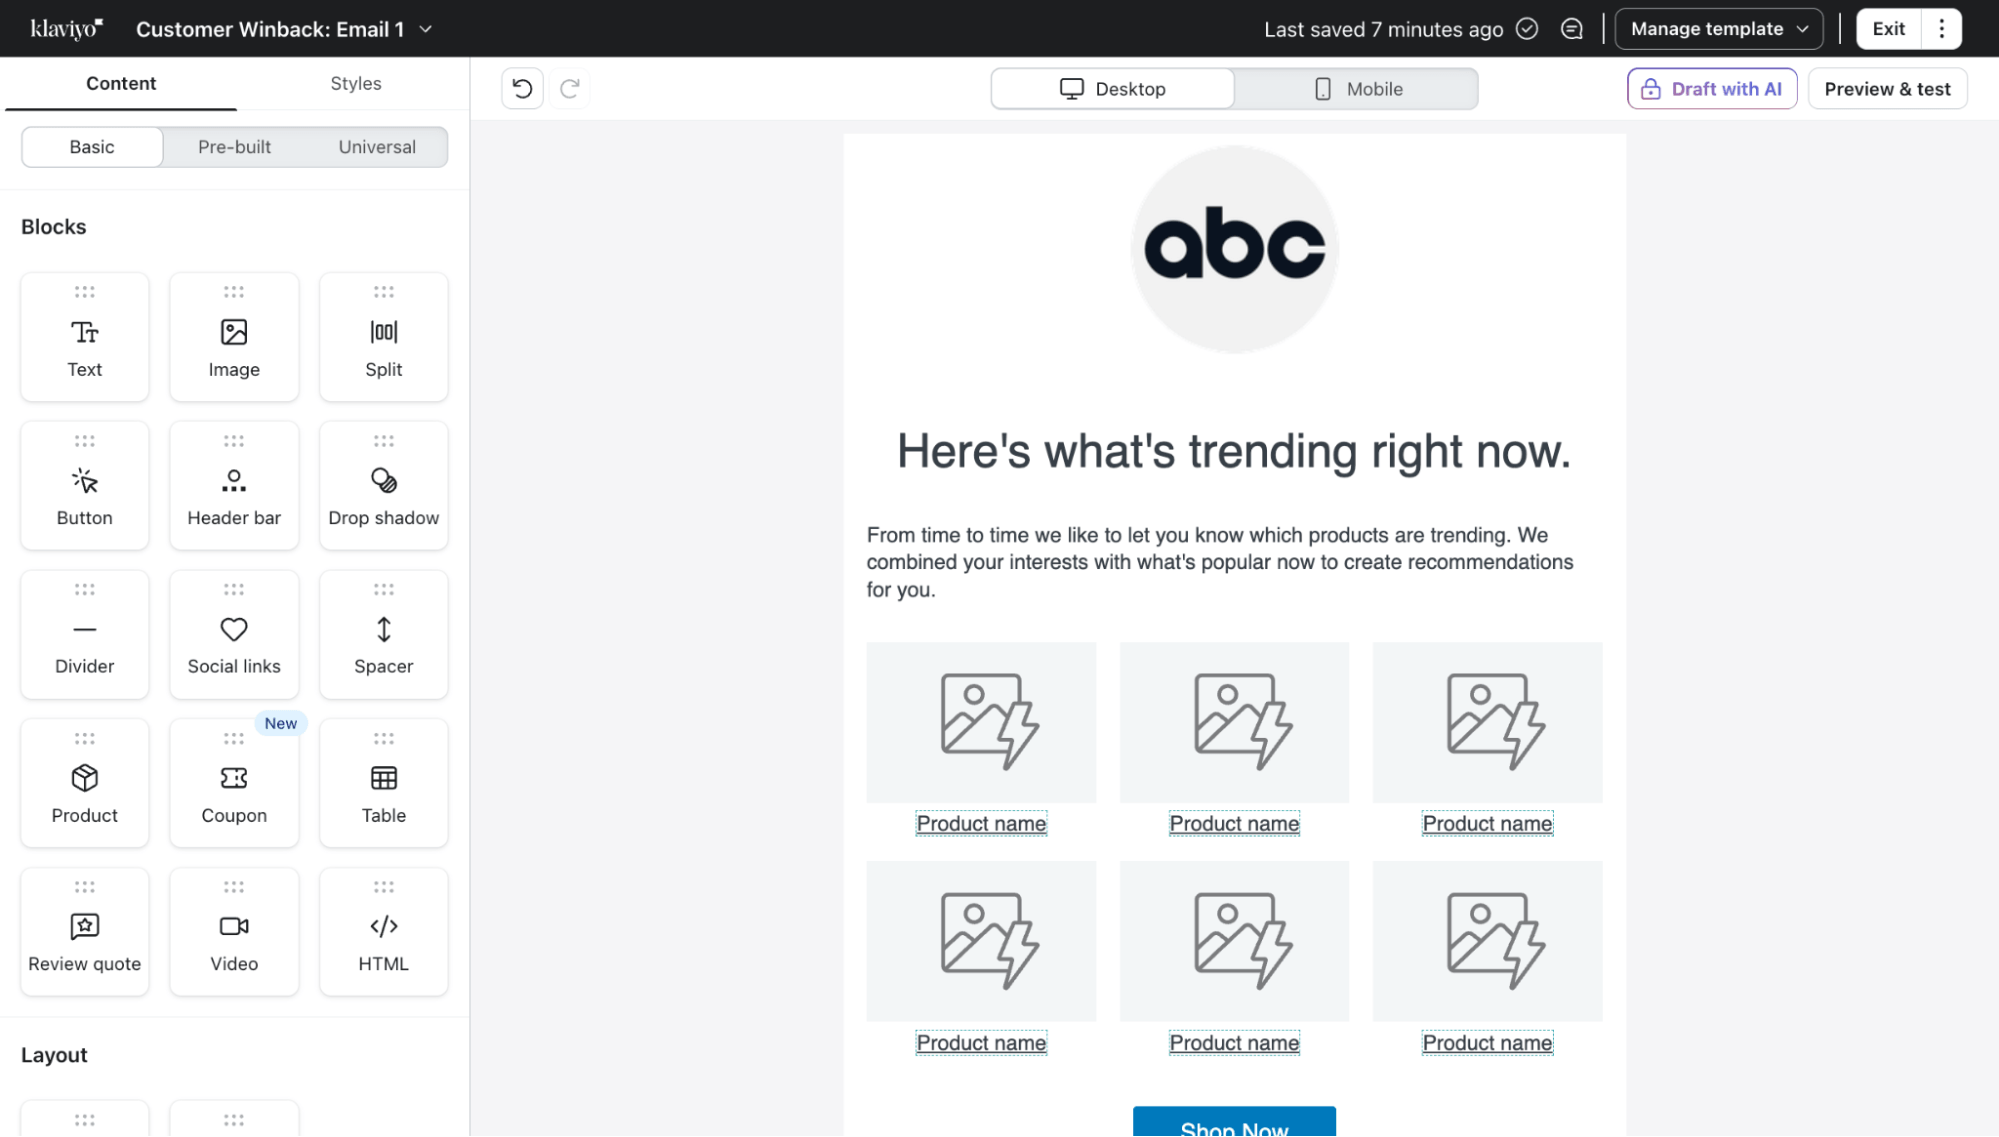Undo the last change
1999x1137 pixels.
coord(522,89)
